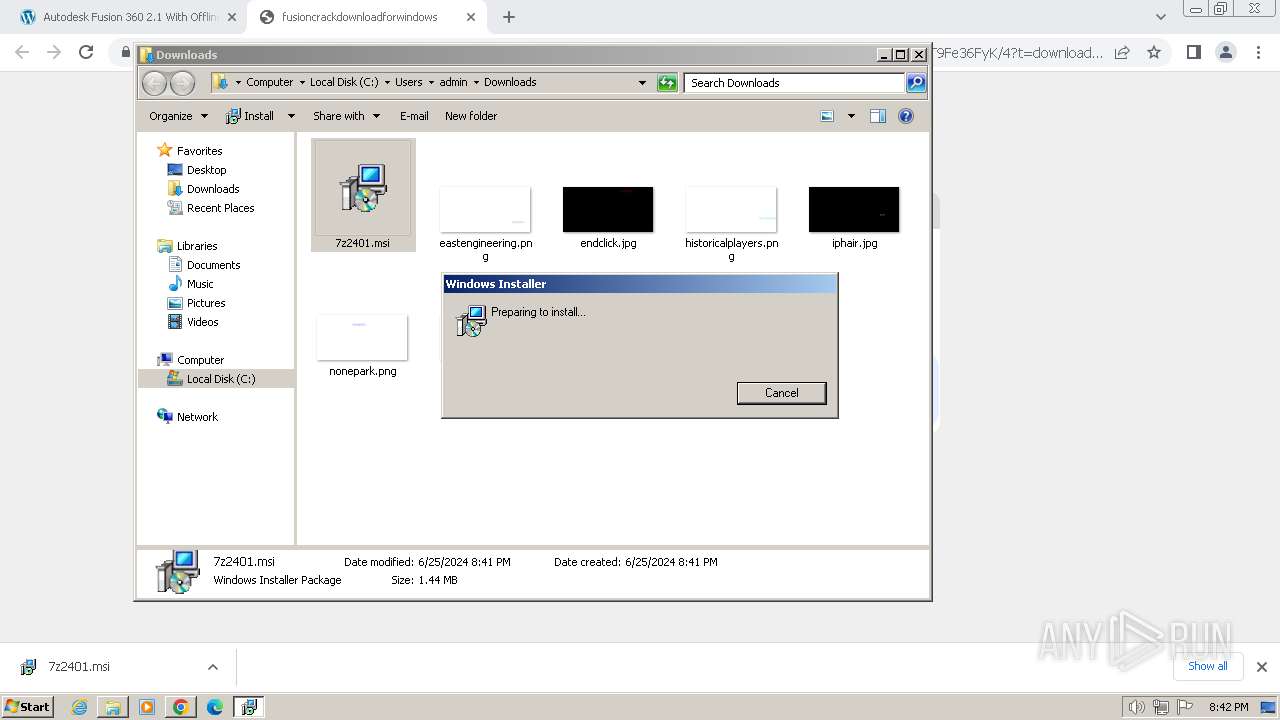
Task: Click Computer in the address path
Action: [269, 82]
